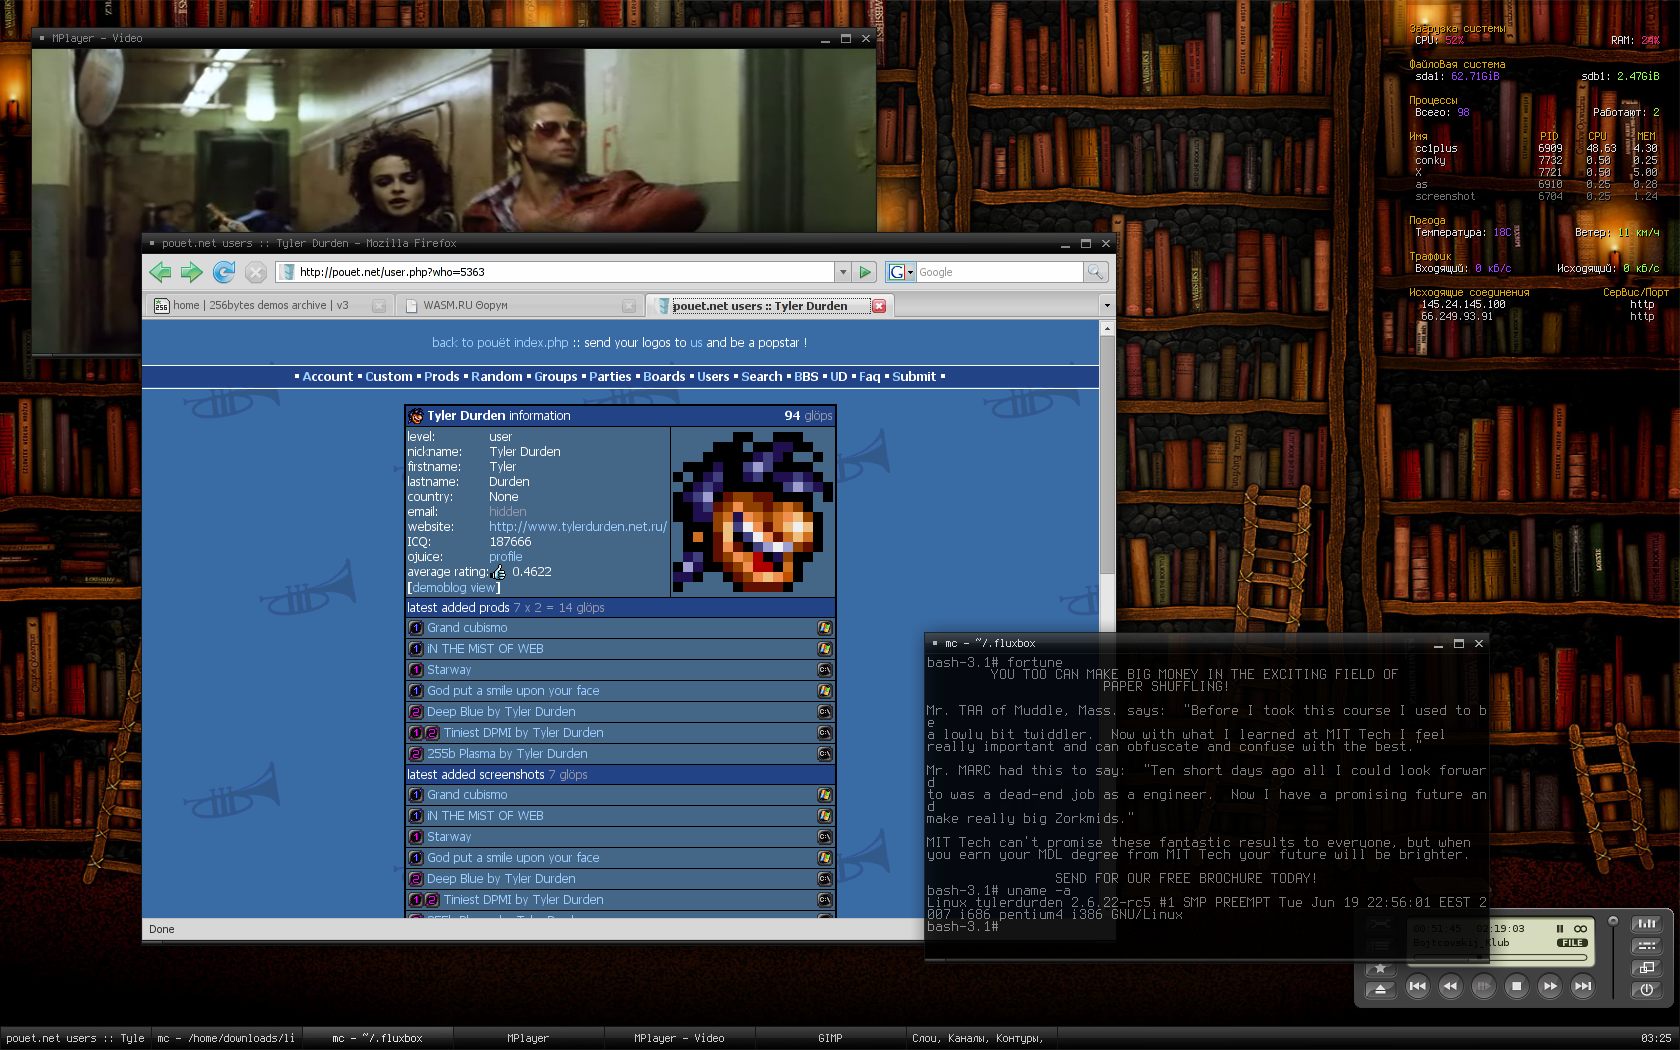This screenshot has height=1050, width=1680.
Task: Open the Prods menu link
Action: (441, 377)
